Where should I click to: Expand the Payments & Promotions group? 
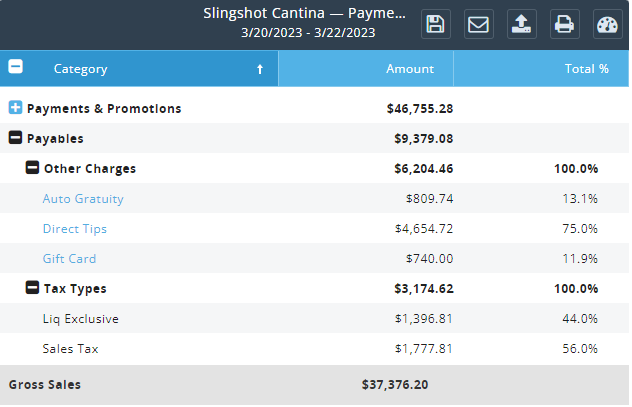tap(15, 108)
